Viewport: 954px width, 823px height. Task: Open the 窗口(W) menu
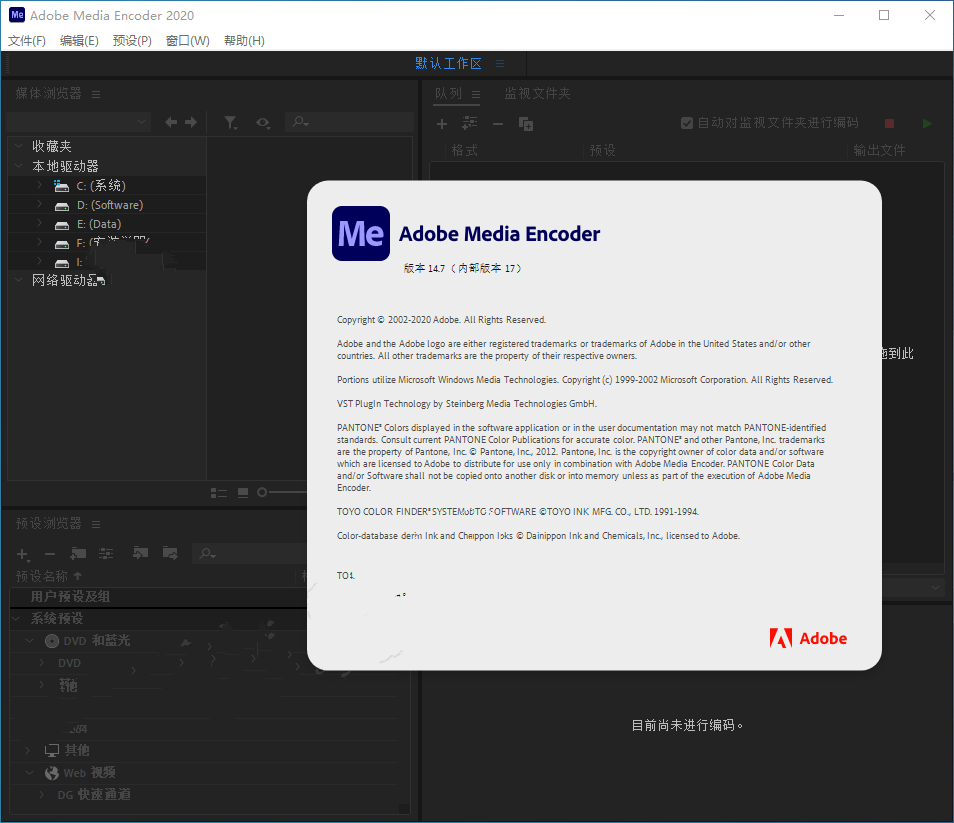point(187,41)
